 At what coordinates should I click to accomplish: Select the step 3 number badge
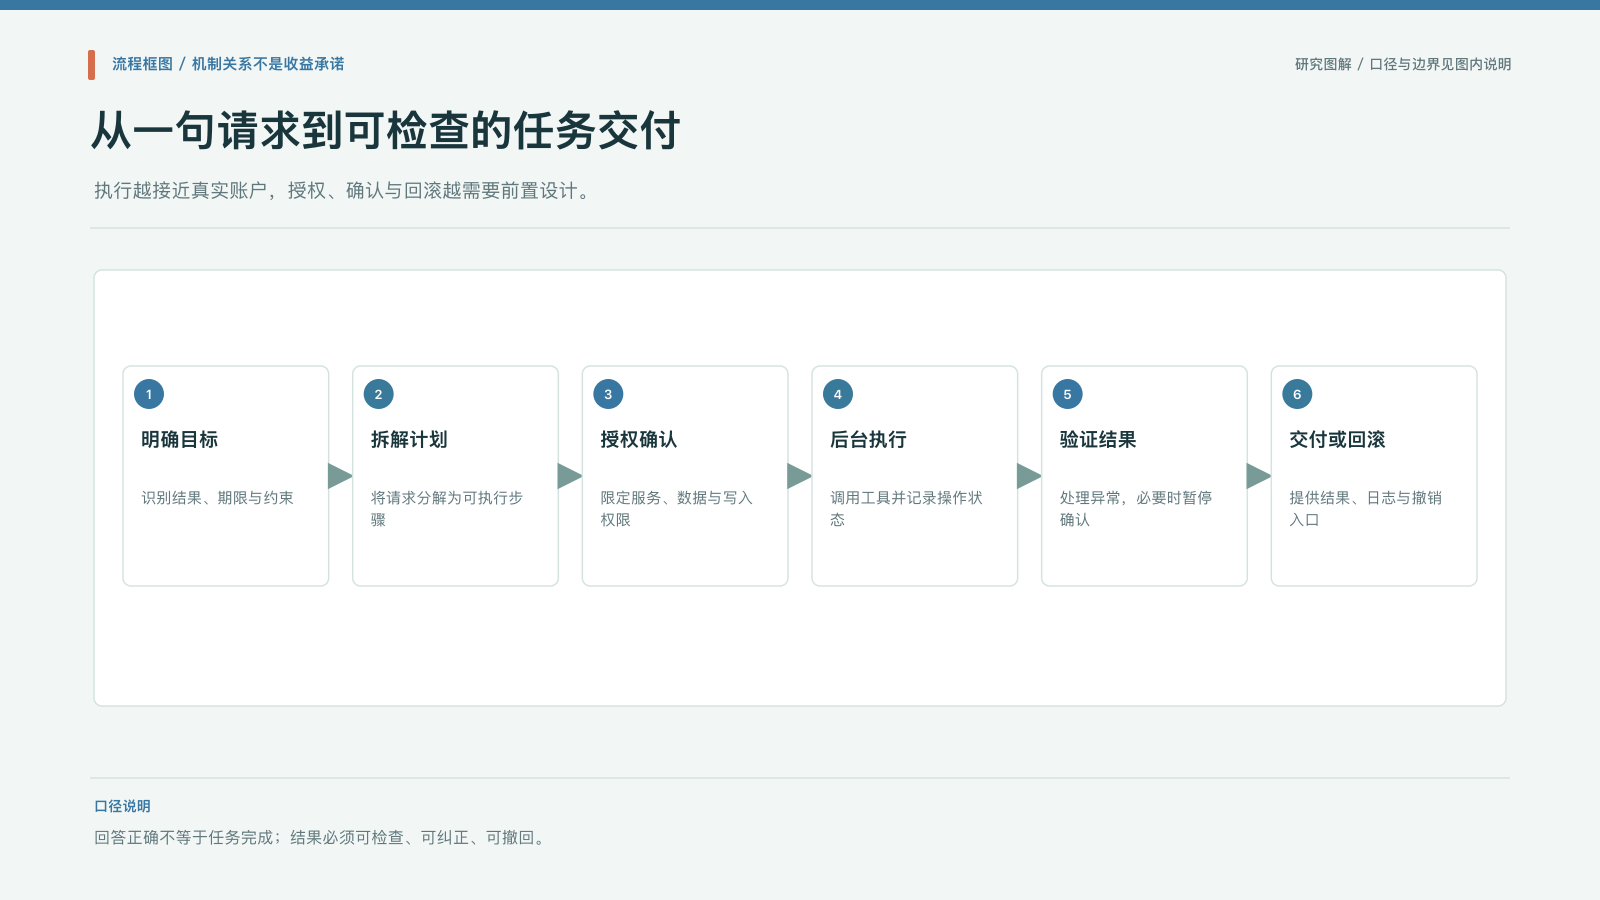tap(608, 394)
